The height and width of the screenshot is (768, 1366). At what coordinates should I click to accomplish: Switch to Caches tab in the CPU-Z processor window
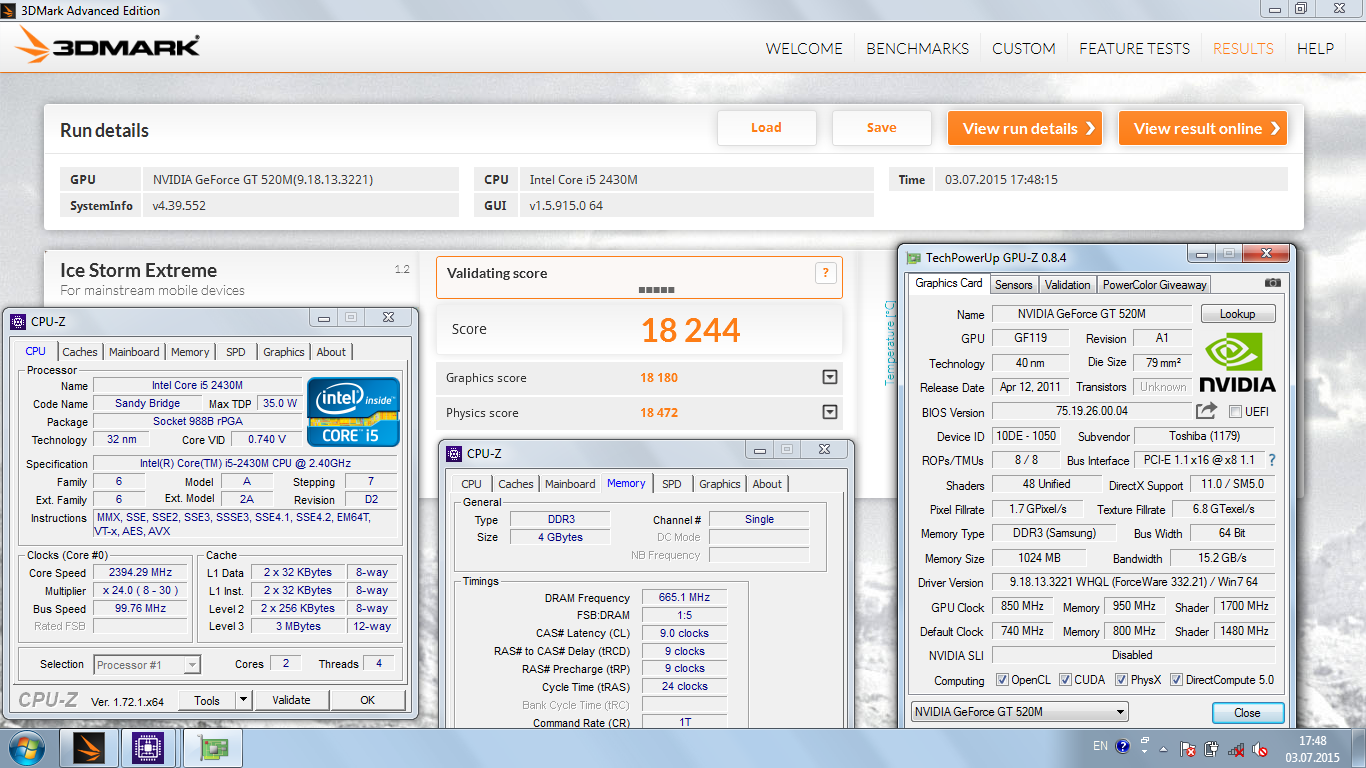(80, 352)
